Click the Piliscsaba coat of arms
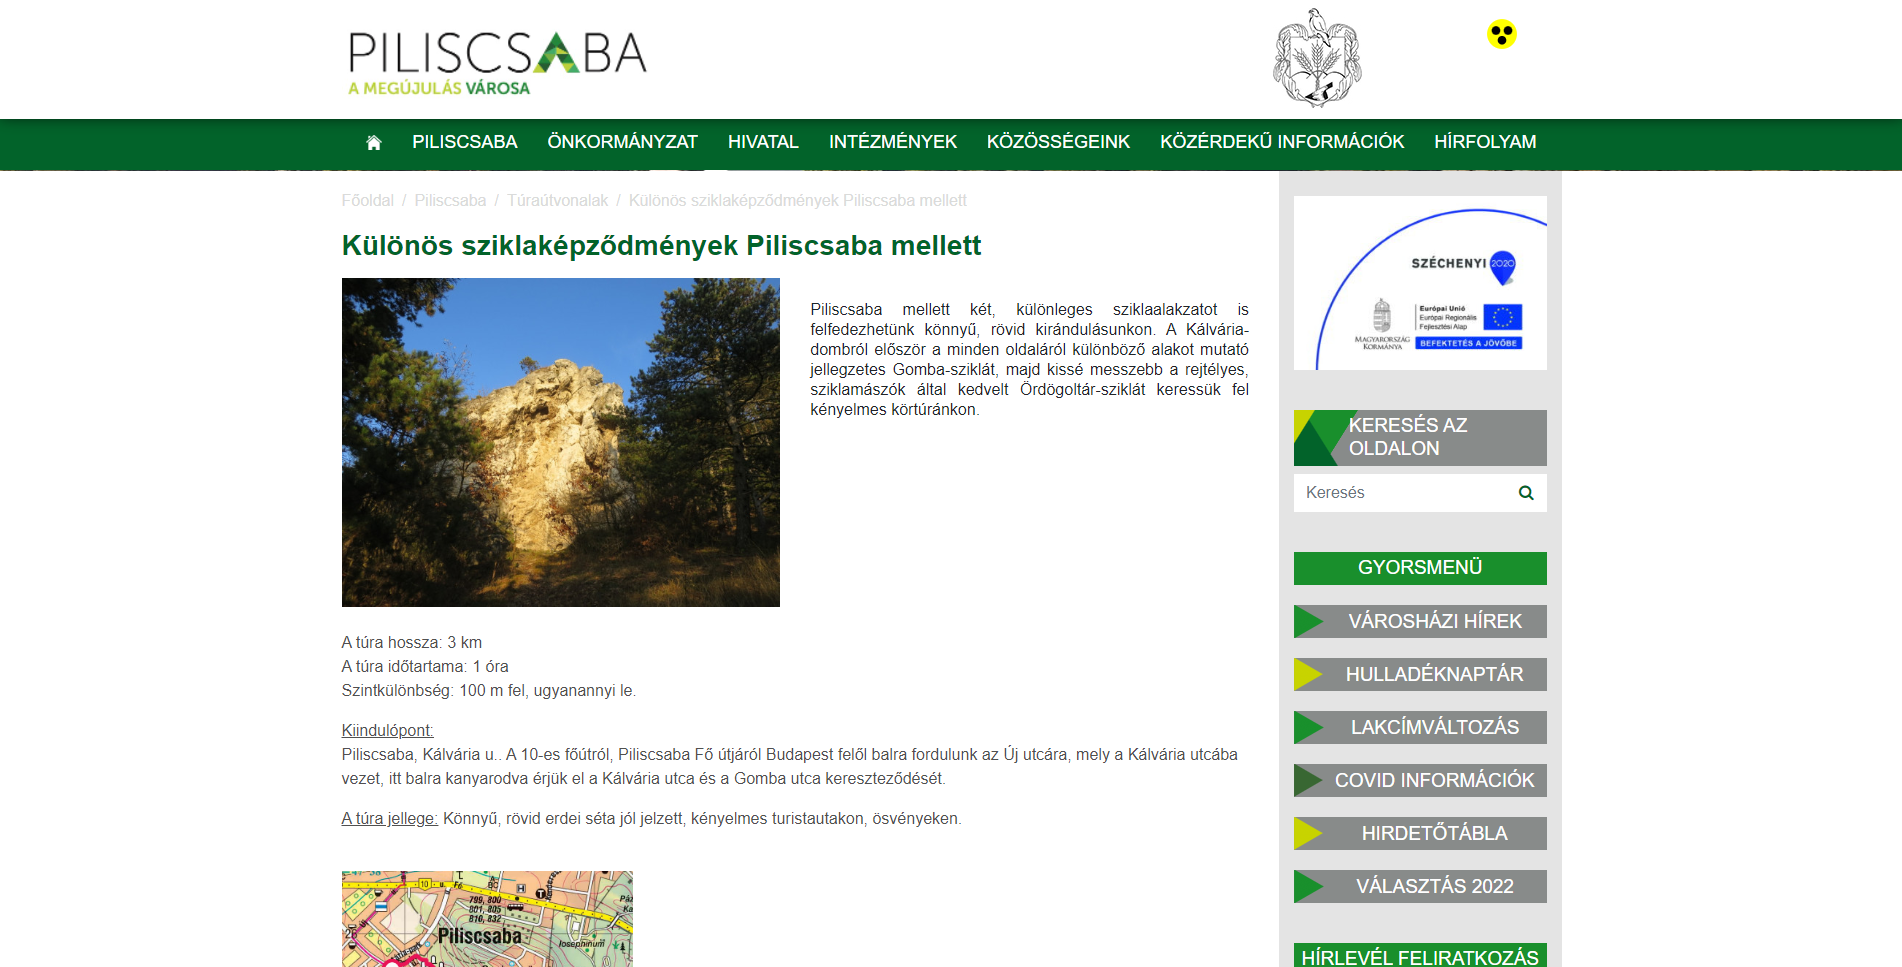 (1316, 58)
